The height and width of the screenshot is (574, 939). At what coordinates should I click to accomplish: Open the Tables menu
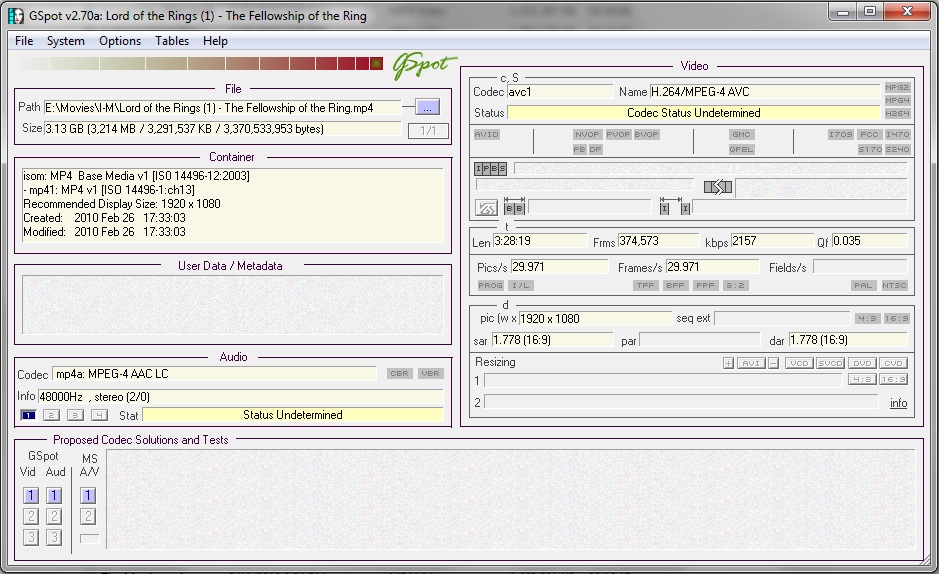pos(172,41)
